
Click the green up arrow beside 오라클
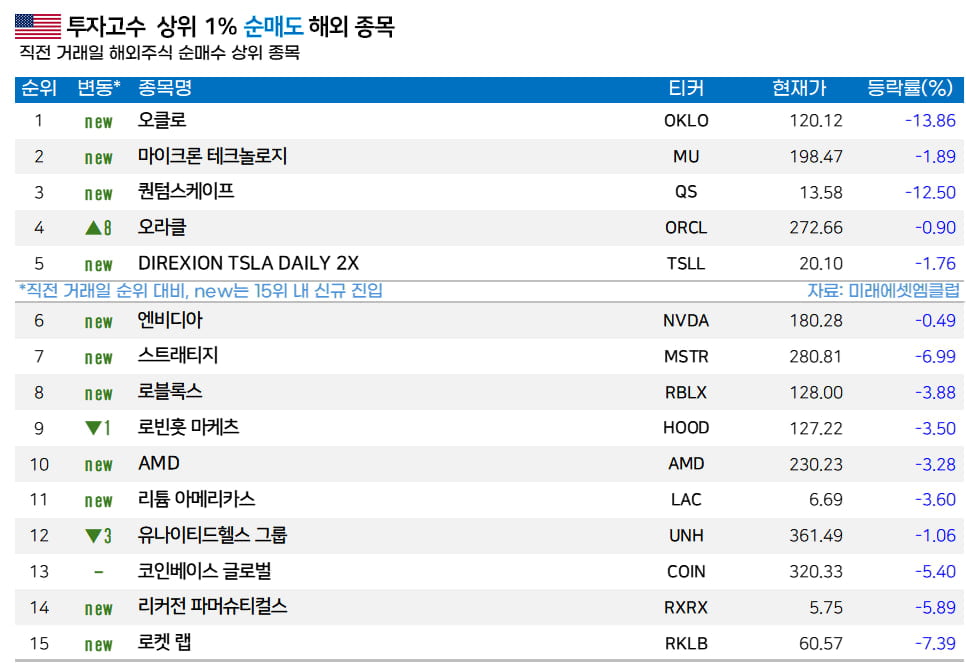coord(93,228)
